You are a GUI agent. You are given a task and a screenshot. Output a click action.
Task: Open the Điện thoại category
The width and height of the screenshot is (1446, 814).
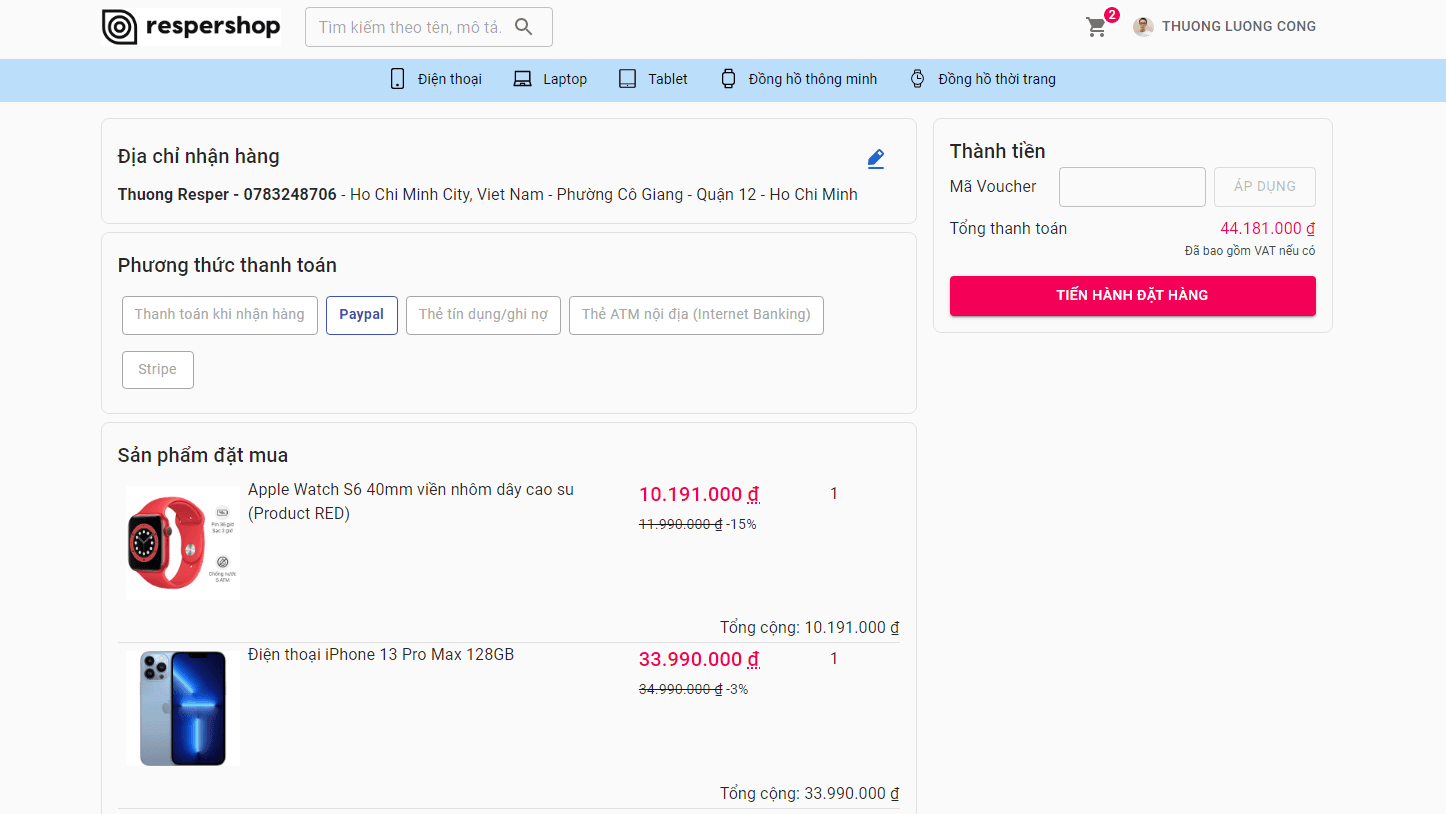[450, 79]
